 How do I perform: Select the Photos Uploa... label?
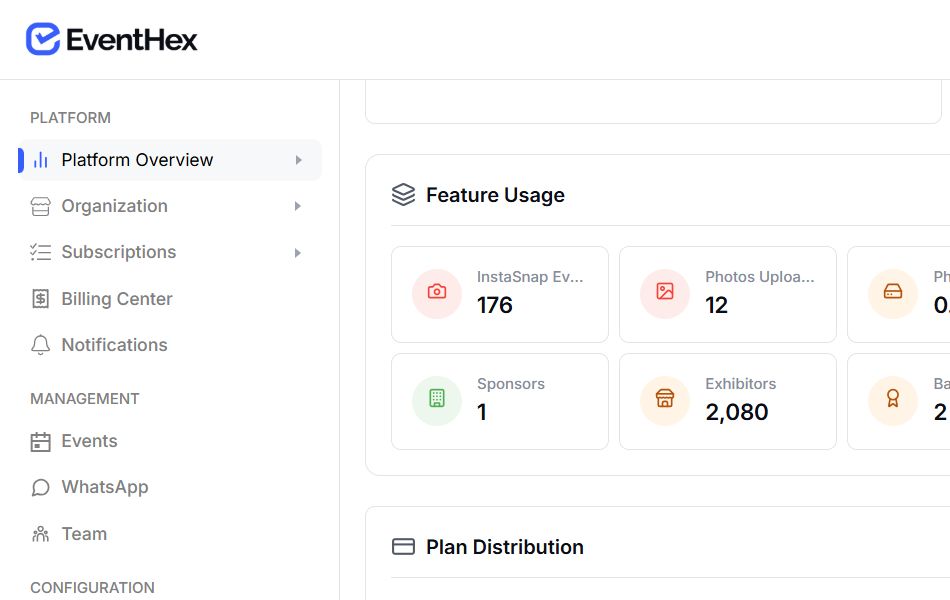[x=759, y=277]
